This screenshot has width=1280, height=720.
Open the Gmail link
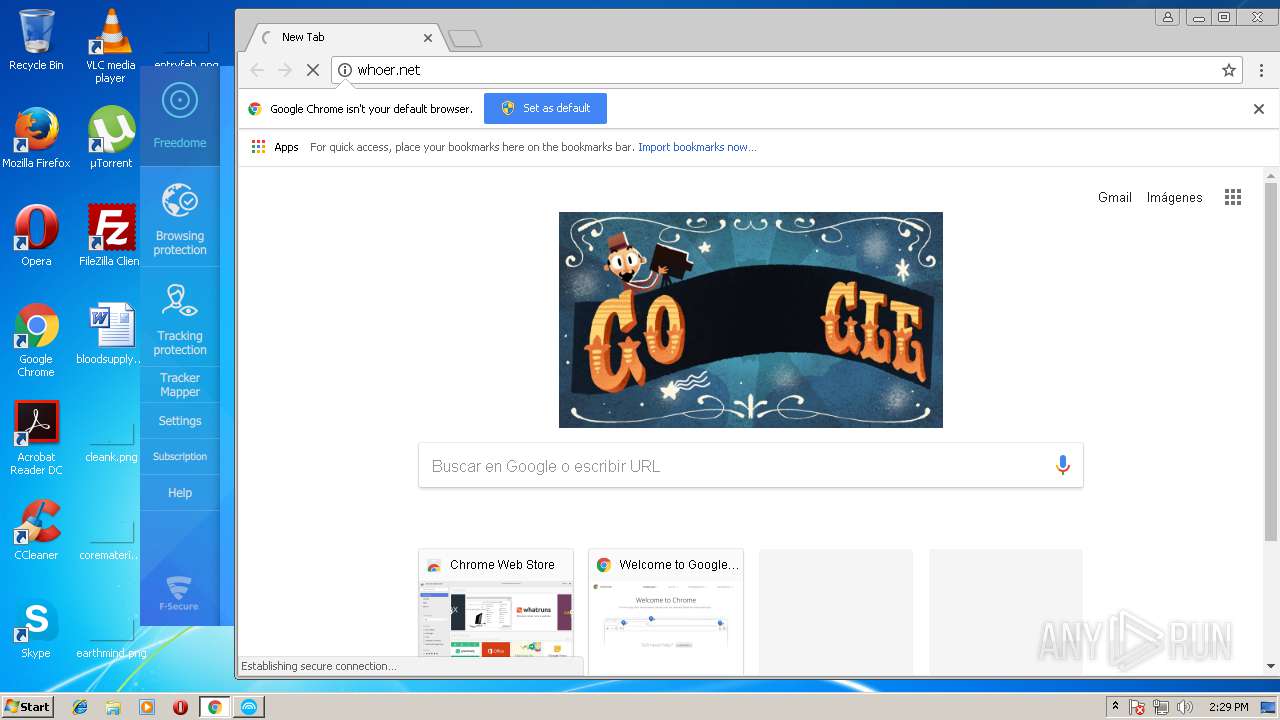pyautogui.click(x=1115, y=197)
